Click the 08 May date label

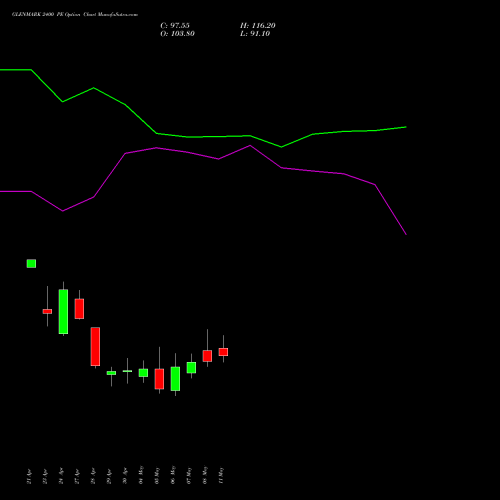point(205,475)
